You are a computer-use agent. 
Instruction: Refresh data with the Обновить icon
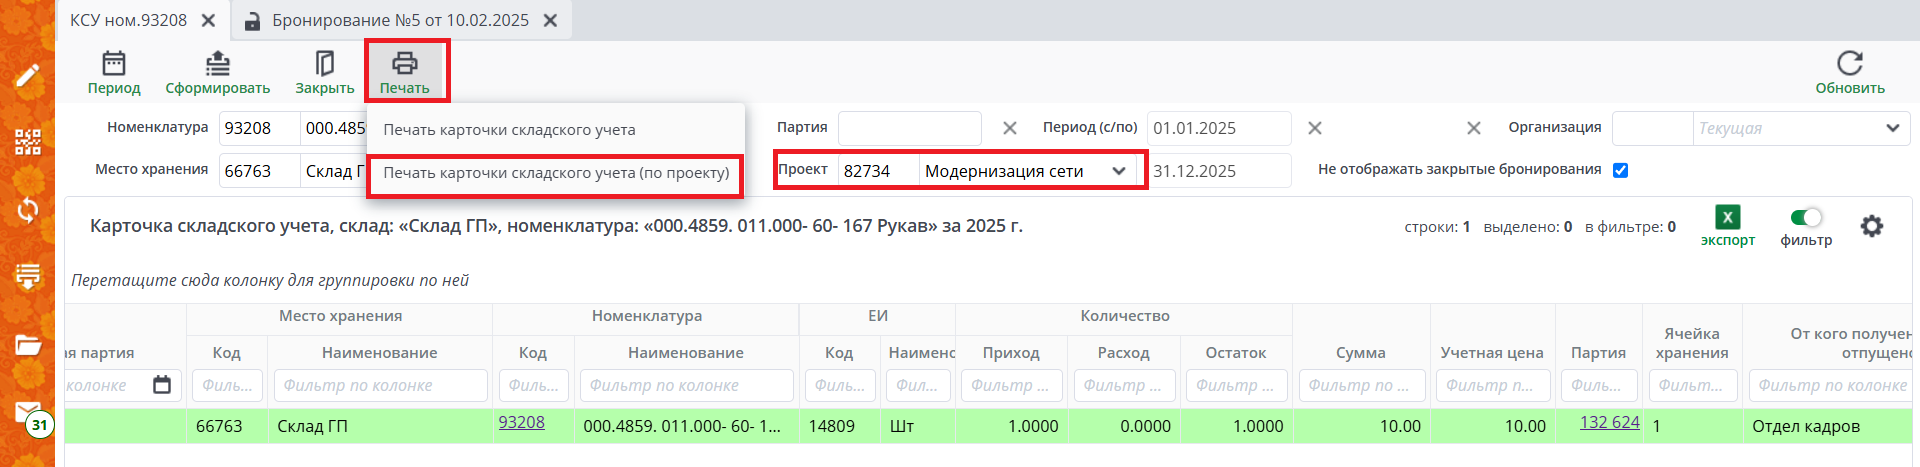(x=1849, y=64)
